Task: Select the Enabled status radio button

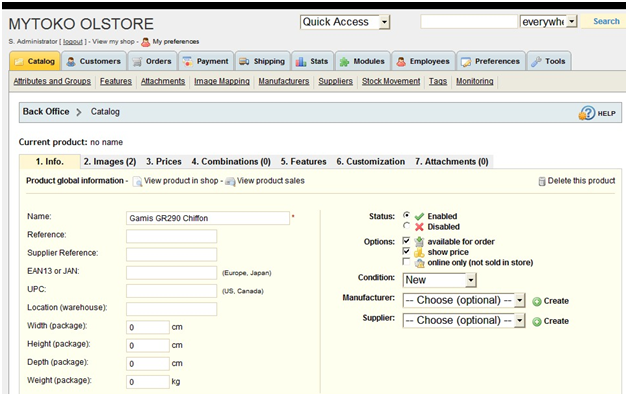Action: pyautogui.click(x=407, y=215)
